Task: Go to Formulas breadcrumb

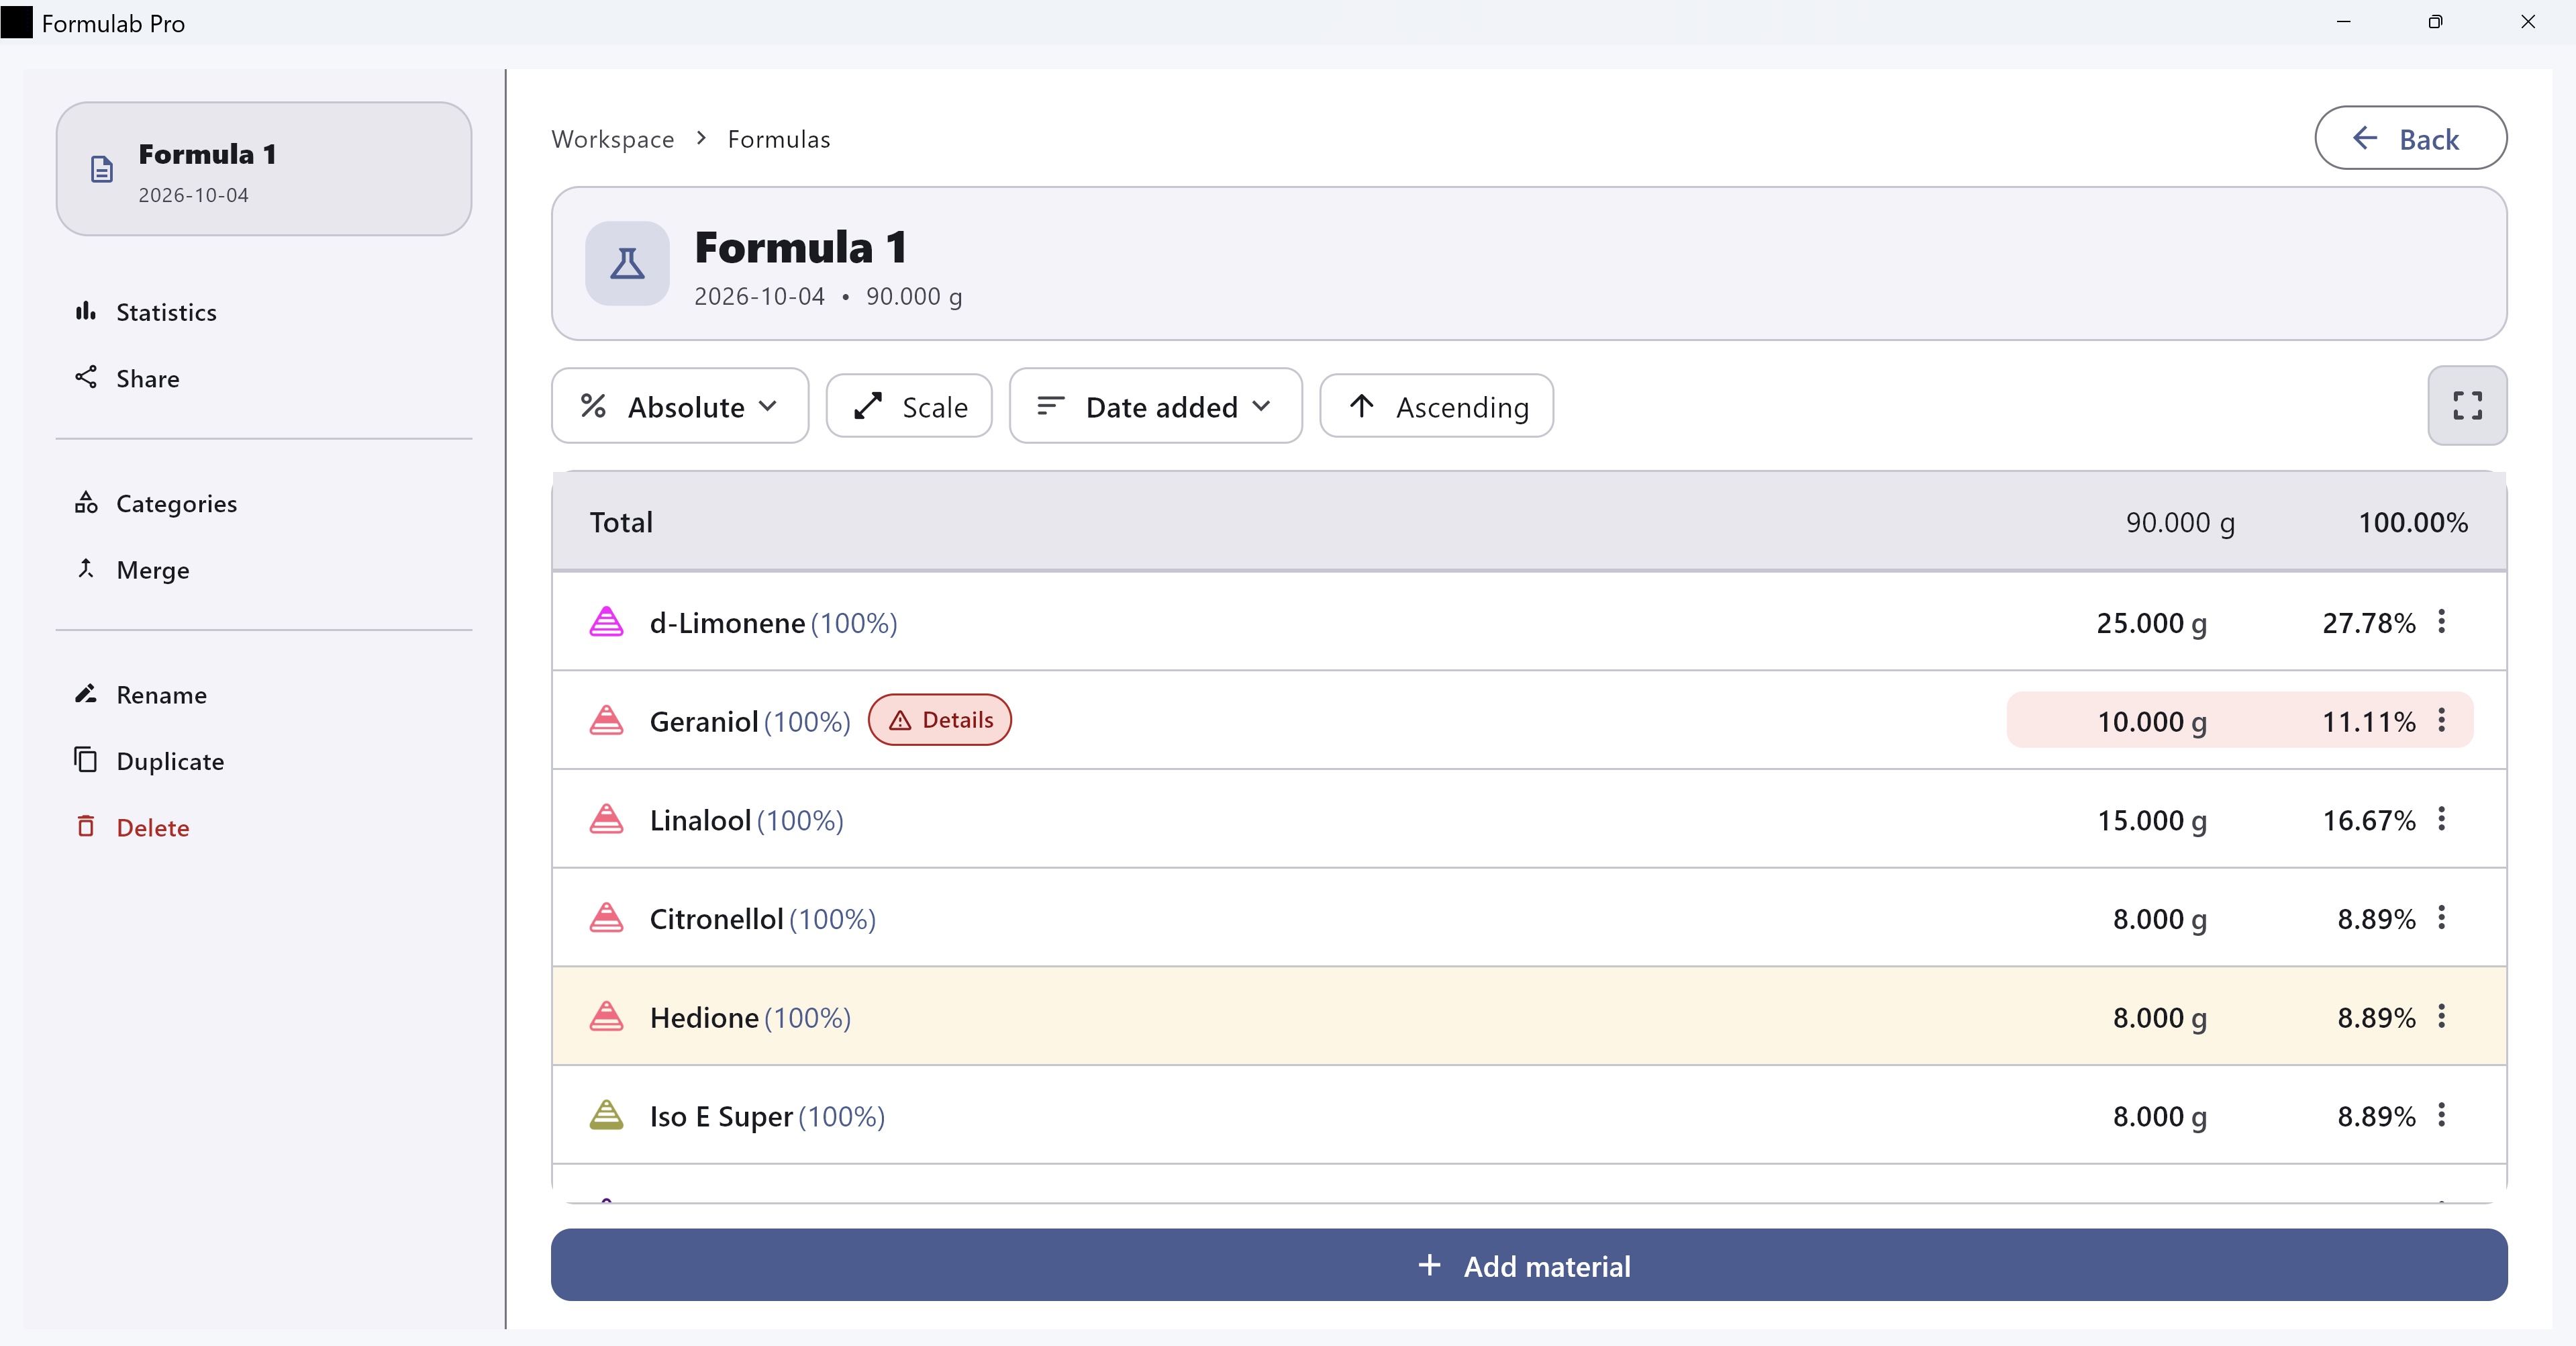Action: pos(779,139)
